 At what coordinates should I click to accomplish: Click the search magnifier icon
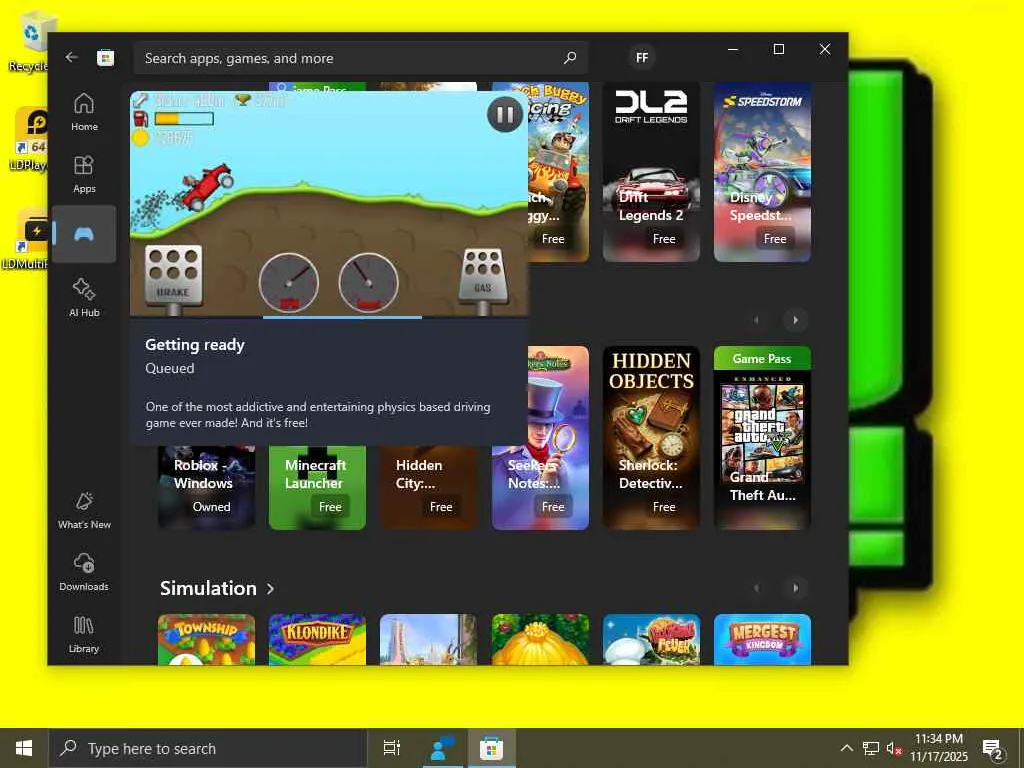click(x=570, y=57)
